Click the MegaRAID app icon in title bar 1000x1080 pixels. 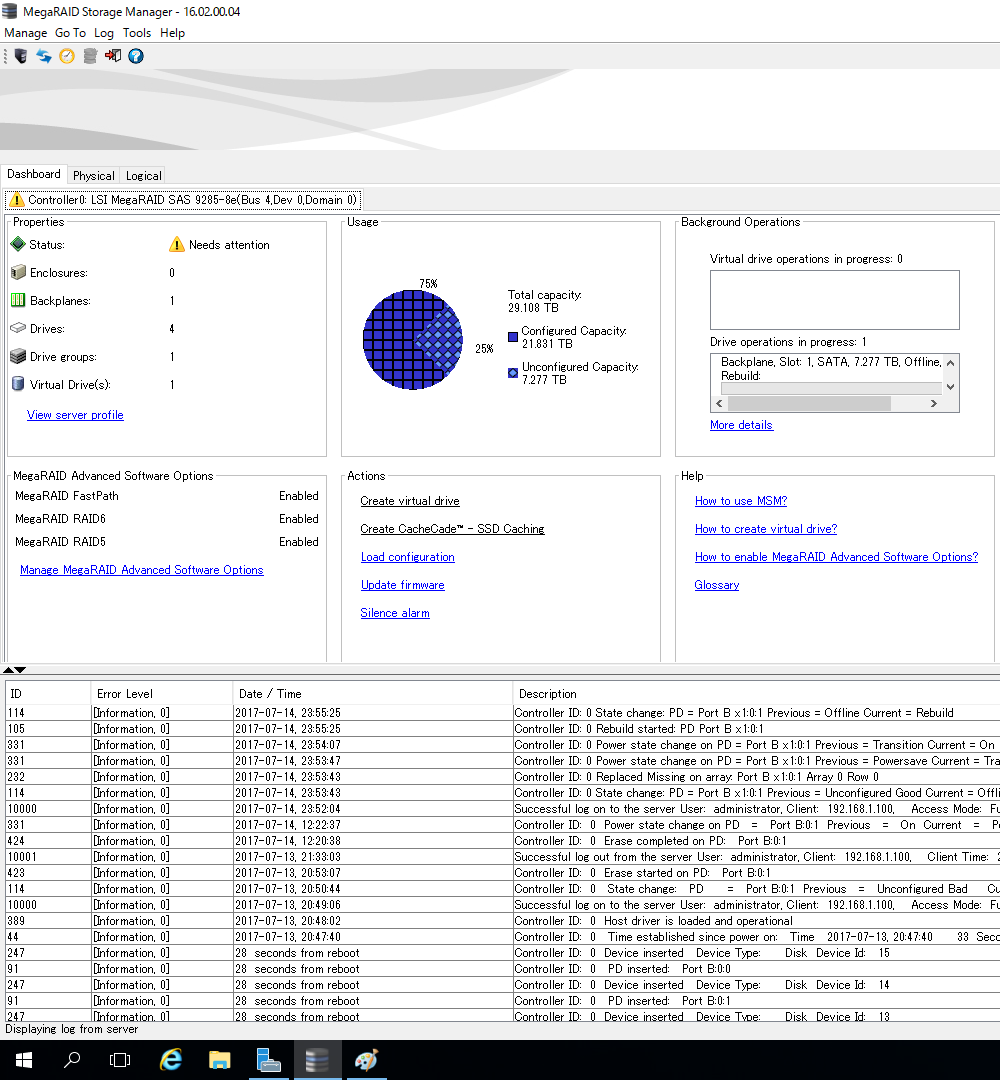(10, 11)
